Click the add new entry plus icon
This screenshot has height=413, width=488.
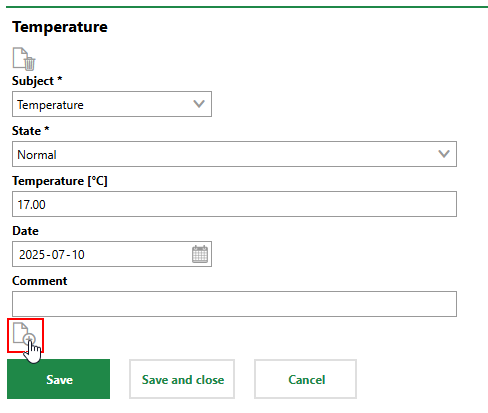click(24, 334)
